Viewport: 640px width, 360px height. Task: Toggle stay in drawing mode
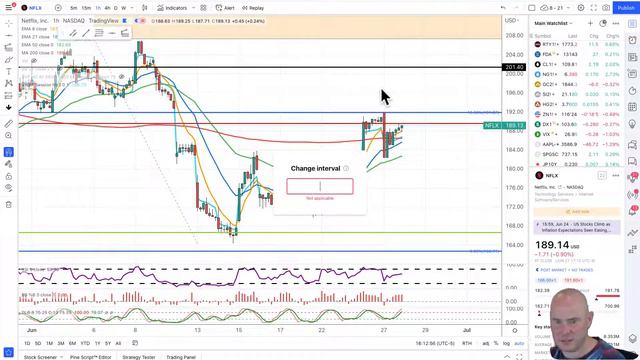pyautogui.click(x=9, y=164)
